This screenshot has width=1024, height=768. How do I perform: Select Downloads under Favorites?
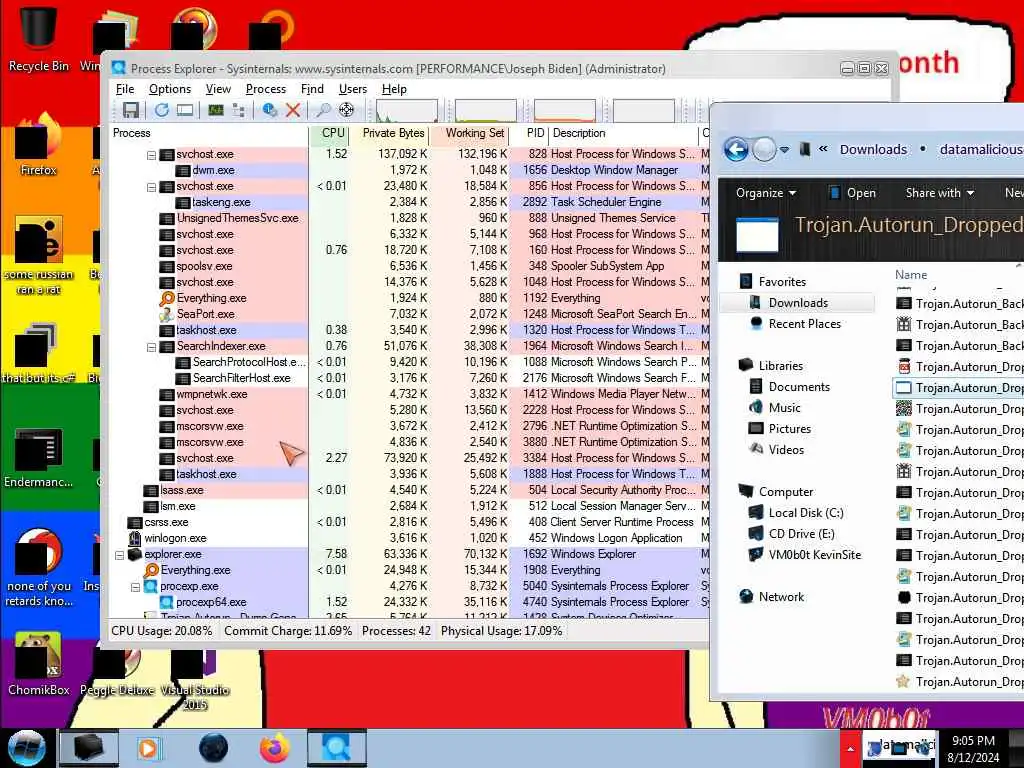click(798, 302)
